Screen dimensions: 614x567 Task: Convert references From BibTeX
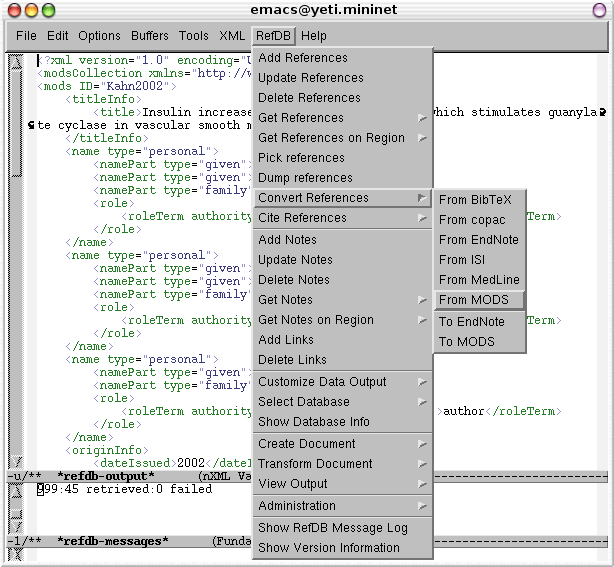pos(479,200)
